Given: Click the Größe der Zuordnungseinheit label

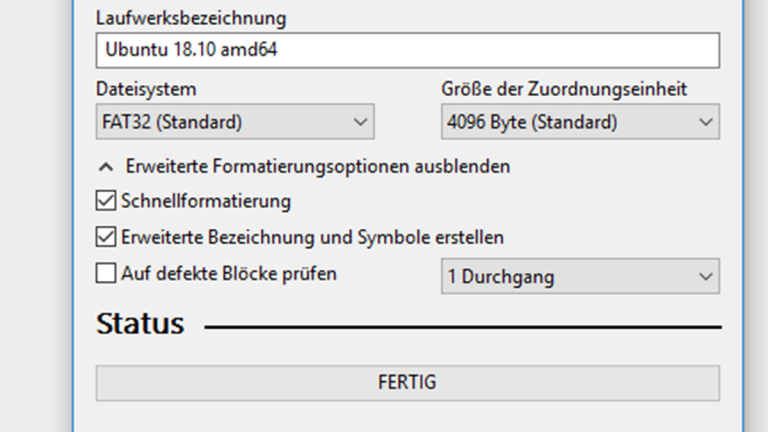Looking at the screenshot, I should [x=564, y=89].
